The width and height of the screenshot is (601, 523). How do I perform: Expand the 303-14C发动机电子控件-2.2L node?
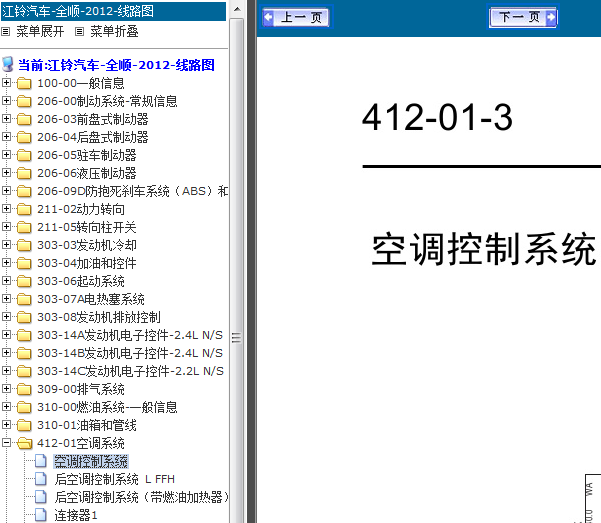6,371
